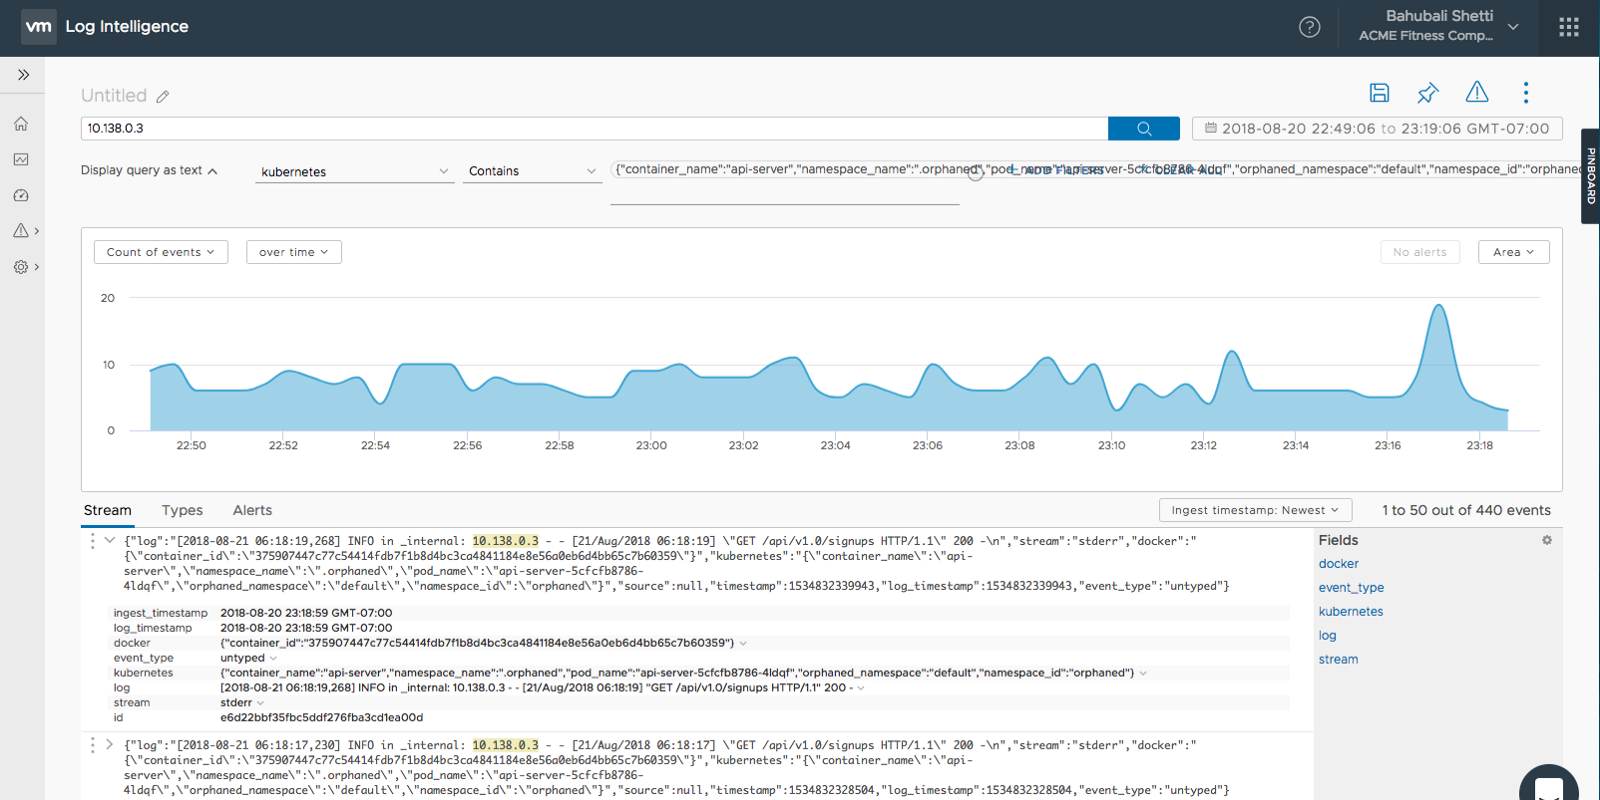Image resolution: width=1600 pixels, height=800 pixels.
Task: Open first log event's three-dots menu
Action: tap(93, 541)
